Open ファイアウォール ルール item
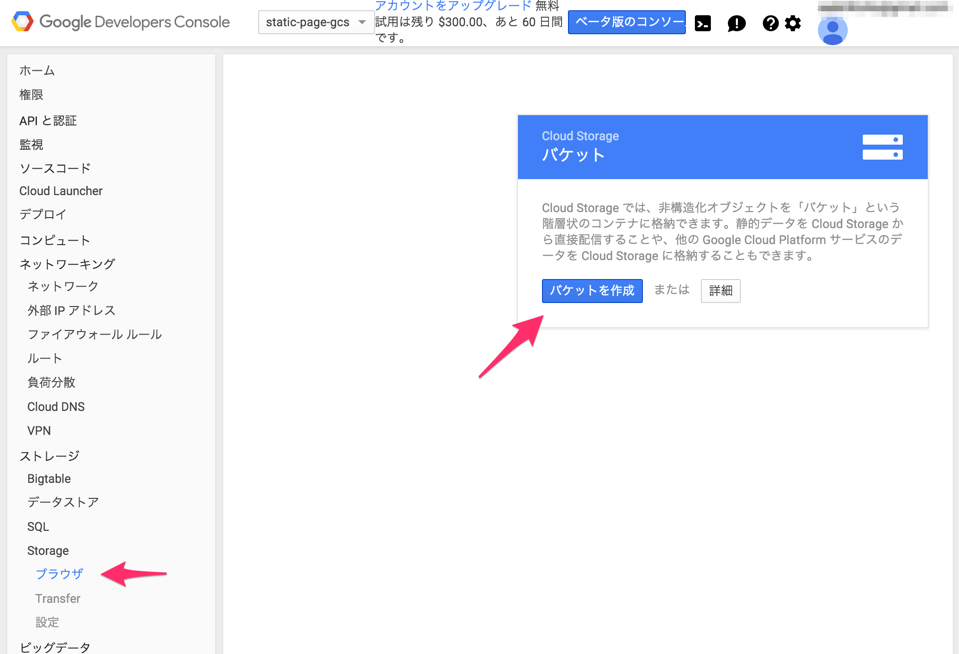This screenshot has width=959, height=654. pos(95,335)
